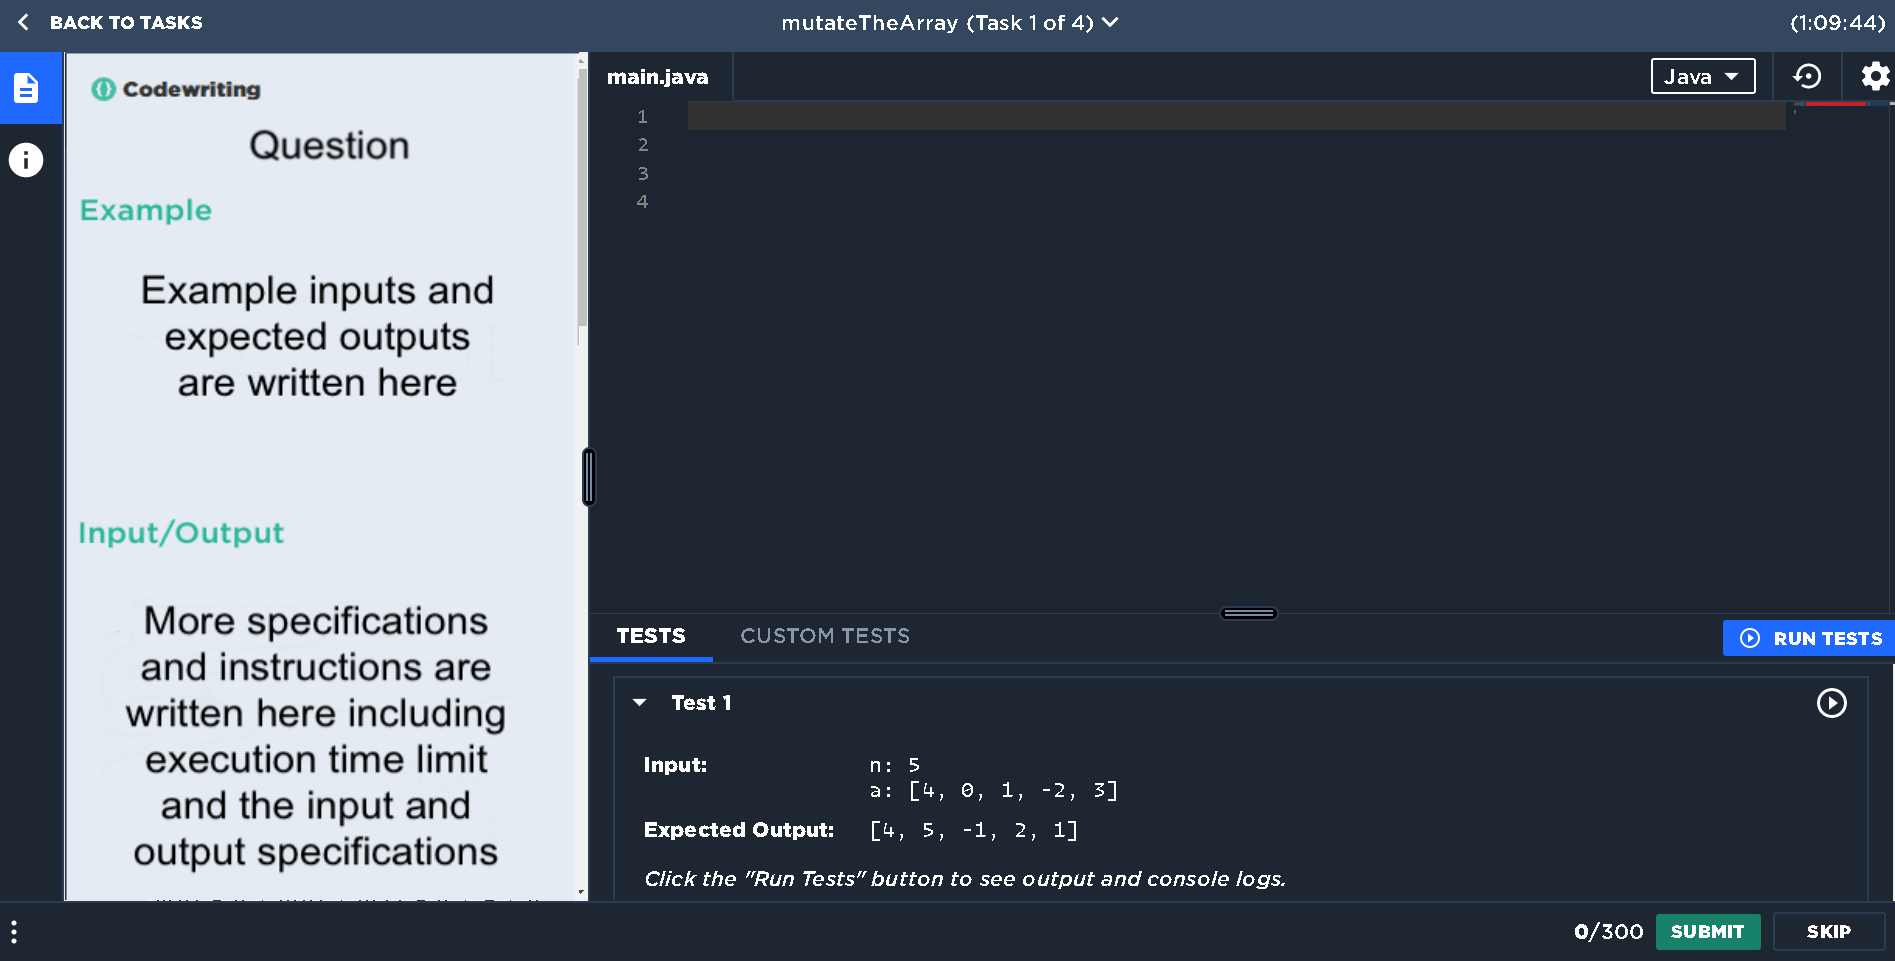Open the three-dot menu at bottom left
This screenshot has width=1895, height=961.
[x=13, y=931]
